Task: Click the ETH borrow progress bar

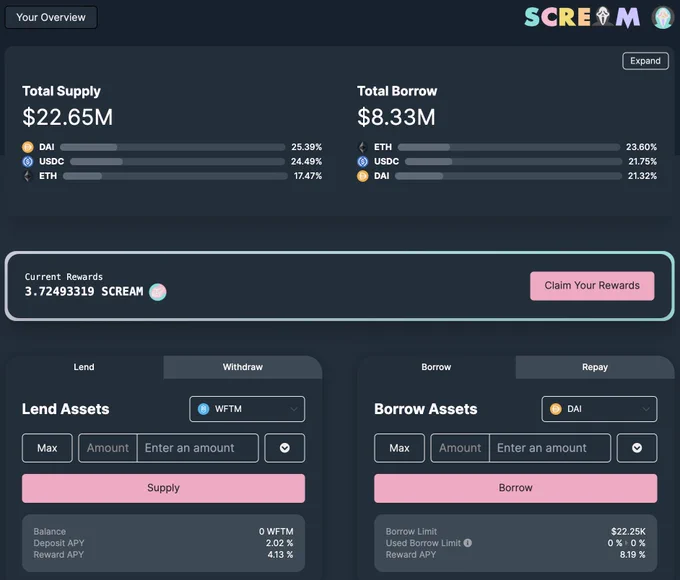Action: click(x=509, y=147)
